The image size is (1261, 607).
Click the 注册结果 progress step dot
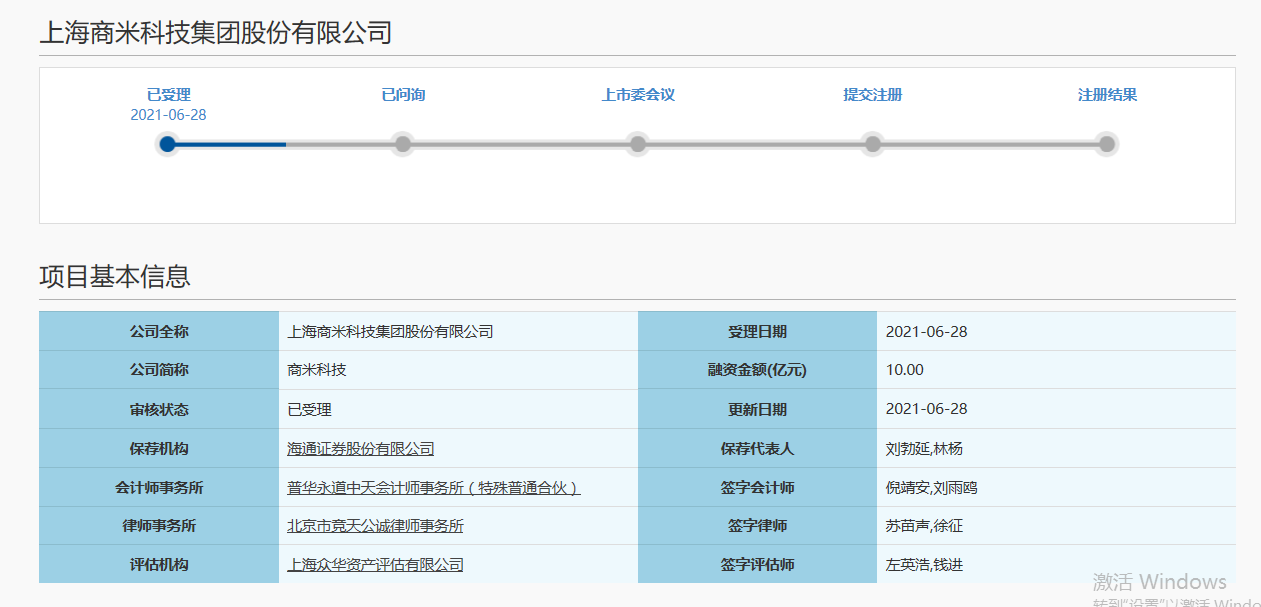(x=1107, y=144)
